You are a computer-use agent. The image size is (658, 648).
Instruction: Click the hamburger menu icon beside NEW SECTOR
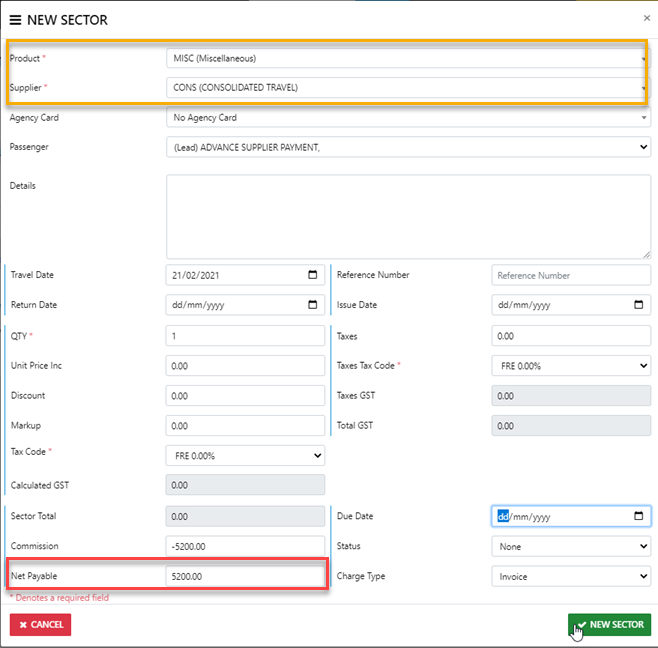tap(15, 20)
